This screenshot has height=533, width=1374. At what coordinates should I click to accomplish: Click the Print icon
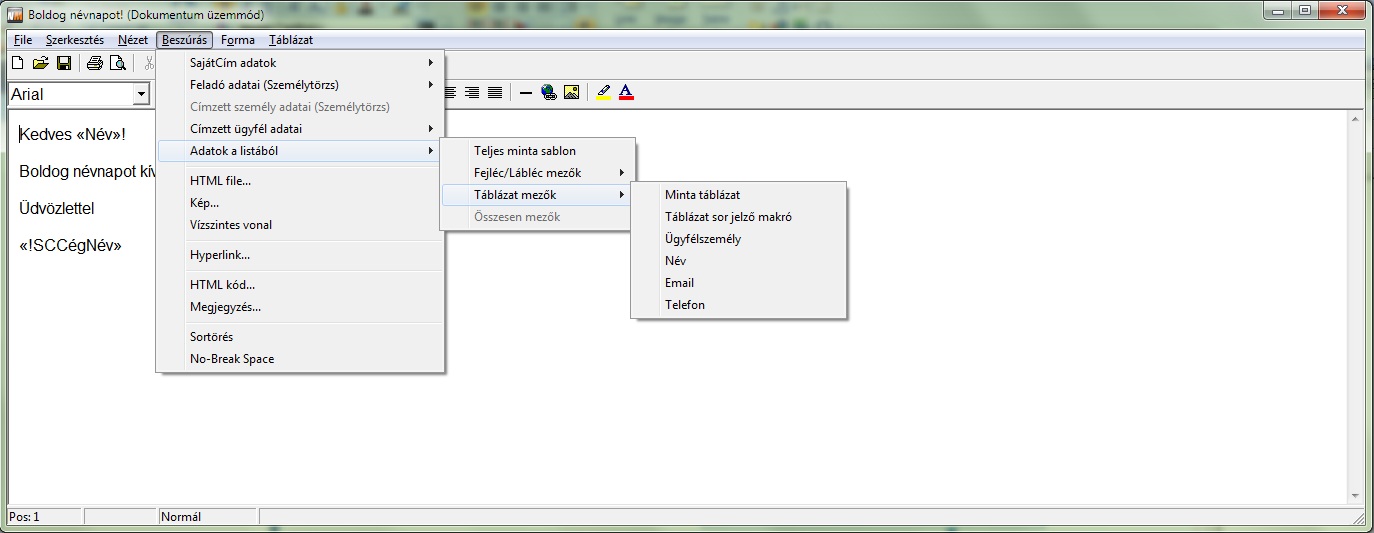tap(94, 64)
